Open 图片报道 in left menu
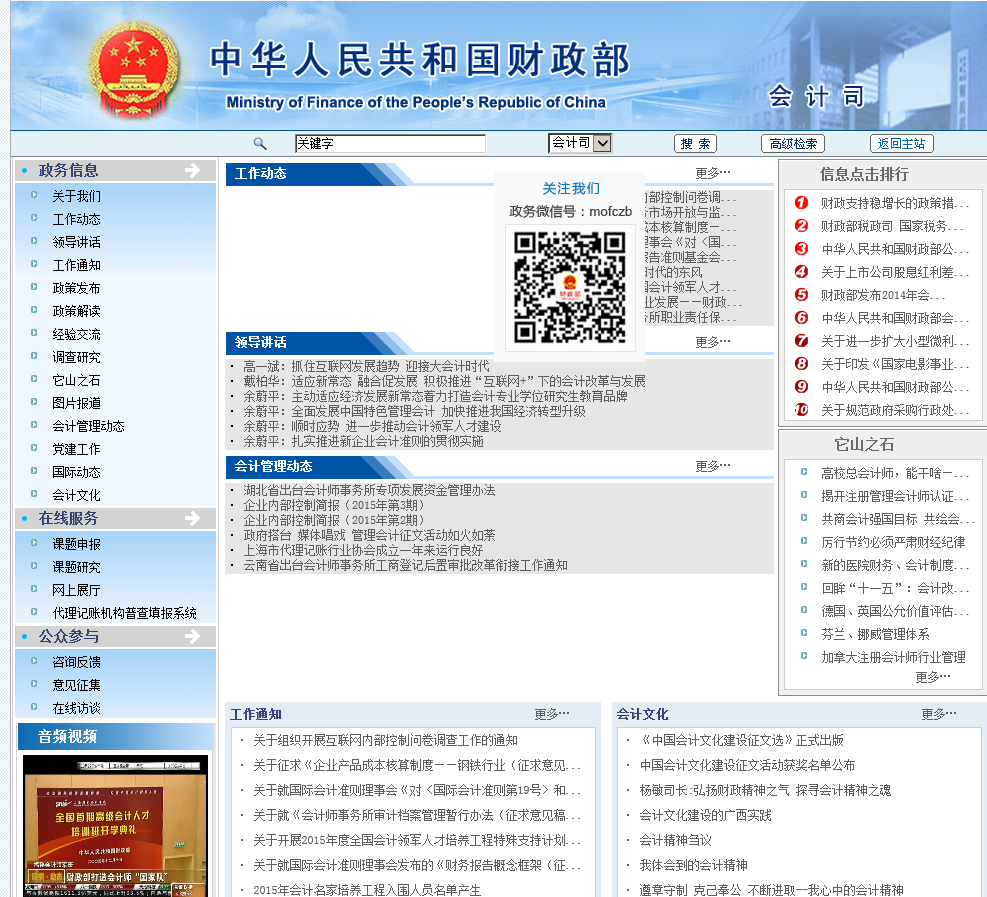The height and width of the screenshot is (897, 987). 76,403
